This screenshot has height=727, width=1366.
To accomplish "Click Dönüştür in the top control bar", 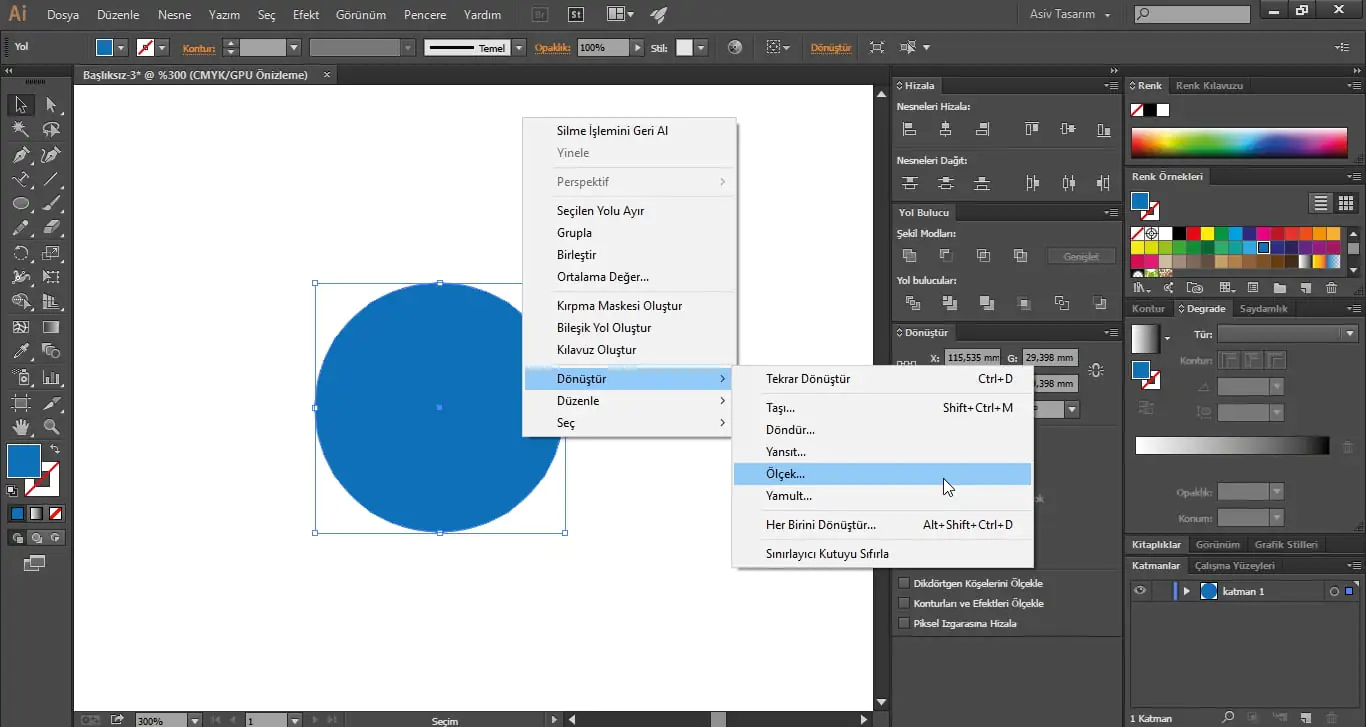I will [833, 47].
